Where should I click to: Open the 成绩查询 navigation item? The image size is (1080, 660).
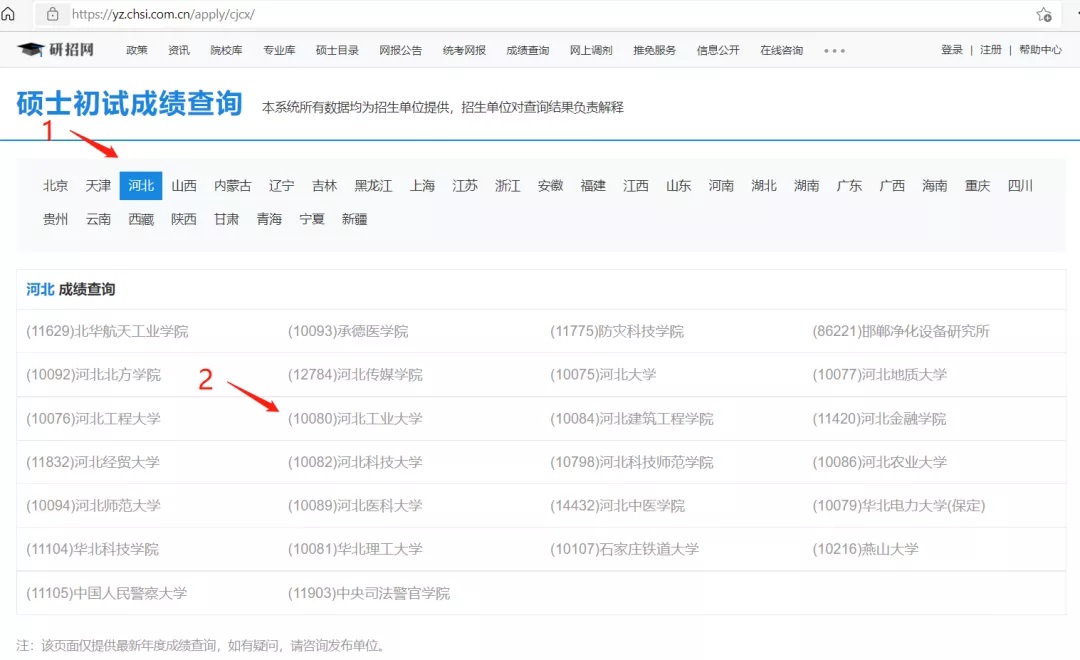(527, 51)
